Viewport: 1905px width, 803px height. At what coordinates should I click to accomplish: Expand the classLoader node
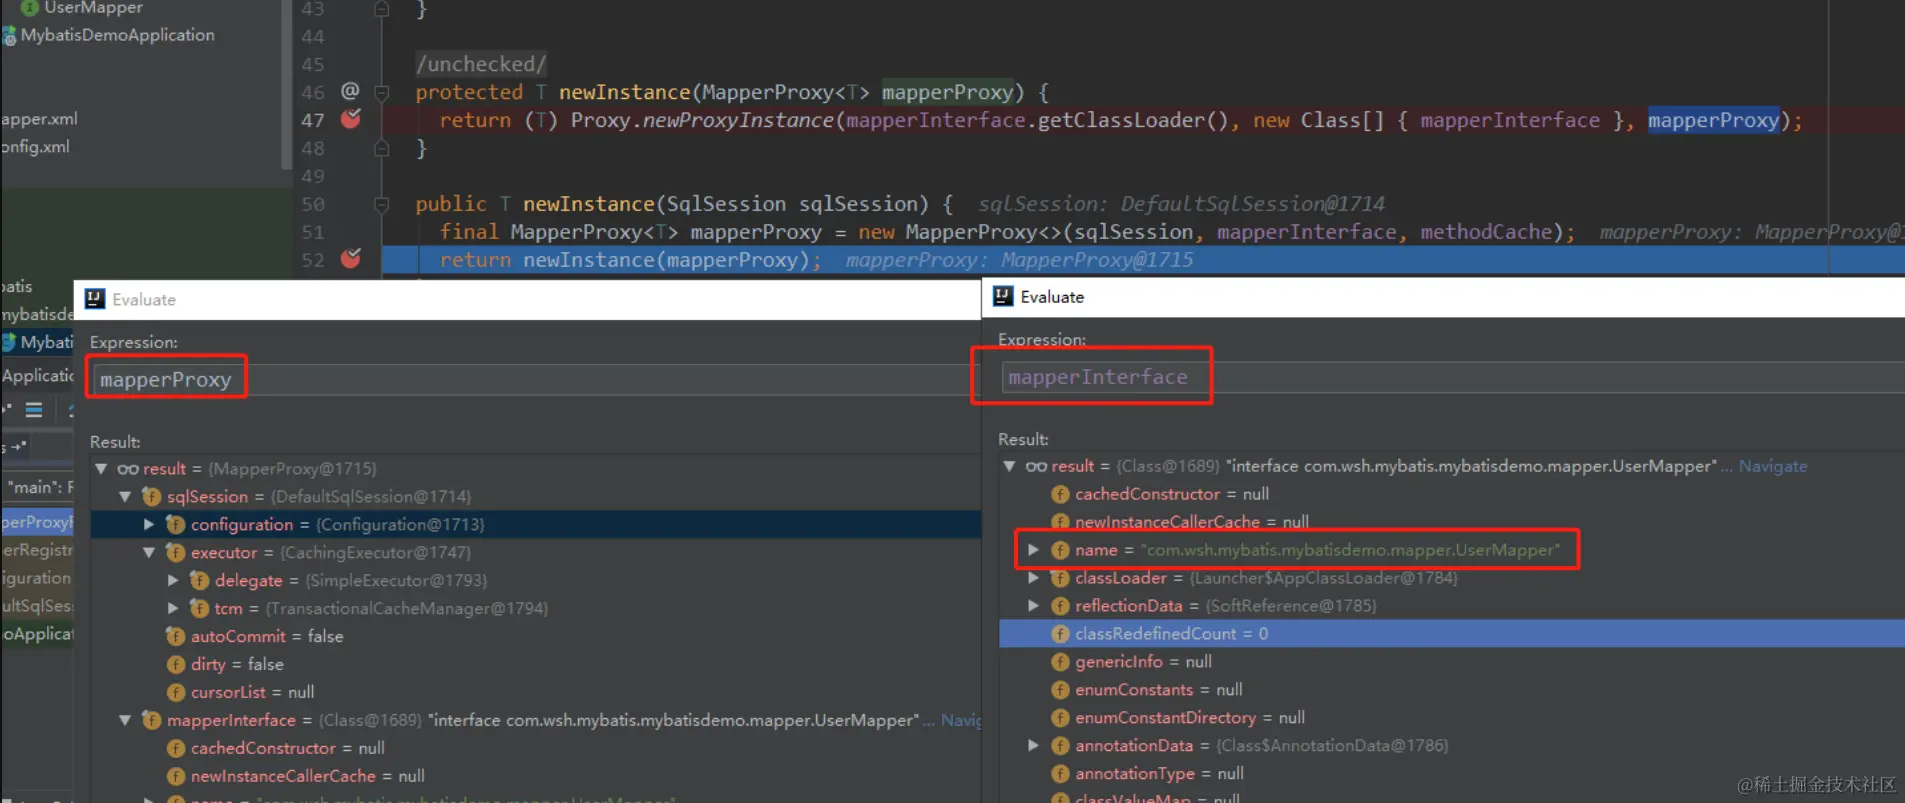tap(1033, 578)
